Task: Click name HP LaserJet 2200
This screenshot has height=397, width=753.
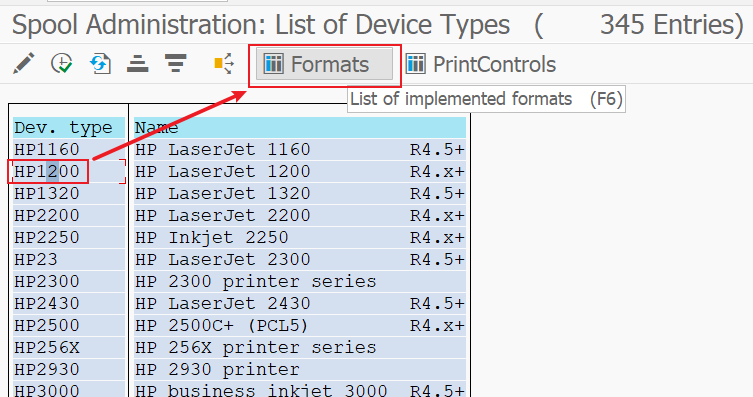Action: (x=223, y=216)
